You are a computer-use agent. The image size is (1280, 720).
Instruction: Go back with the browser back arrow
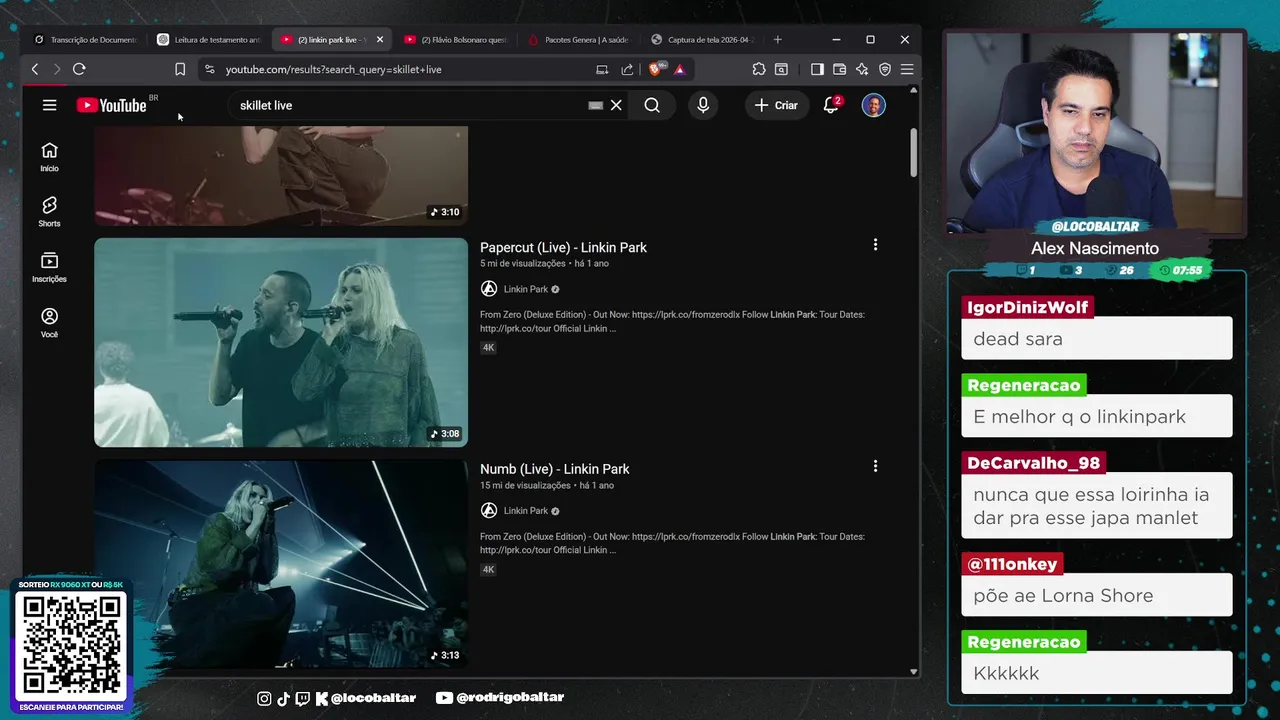[35, 69]
